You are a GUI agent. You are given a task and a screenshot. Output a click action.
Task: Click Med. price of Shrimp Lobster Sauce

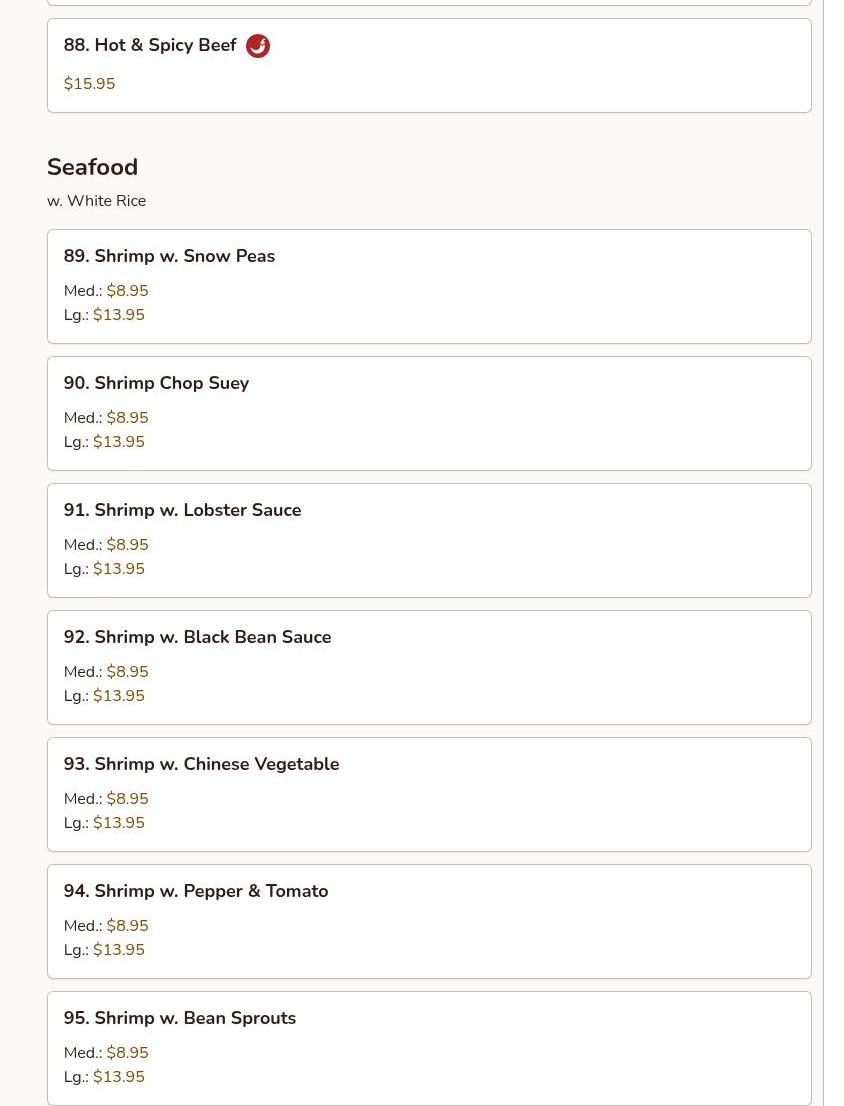pos(127,545)
